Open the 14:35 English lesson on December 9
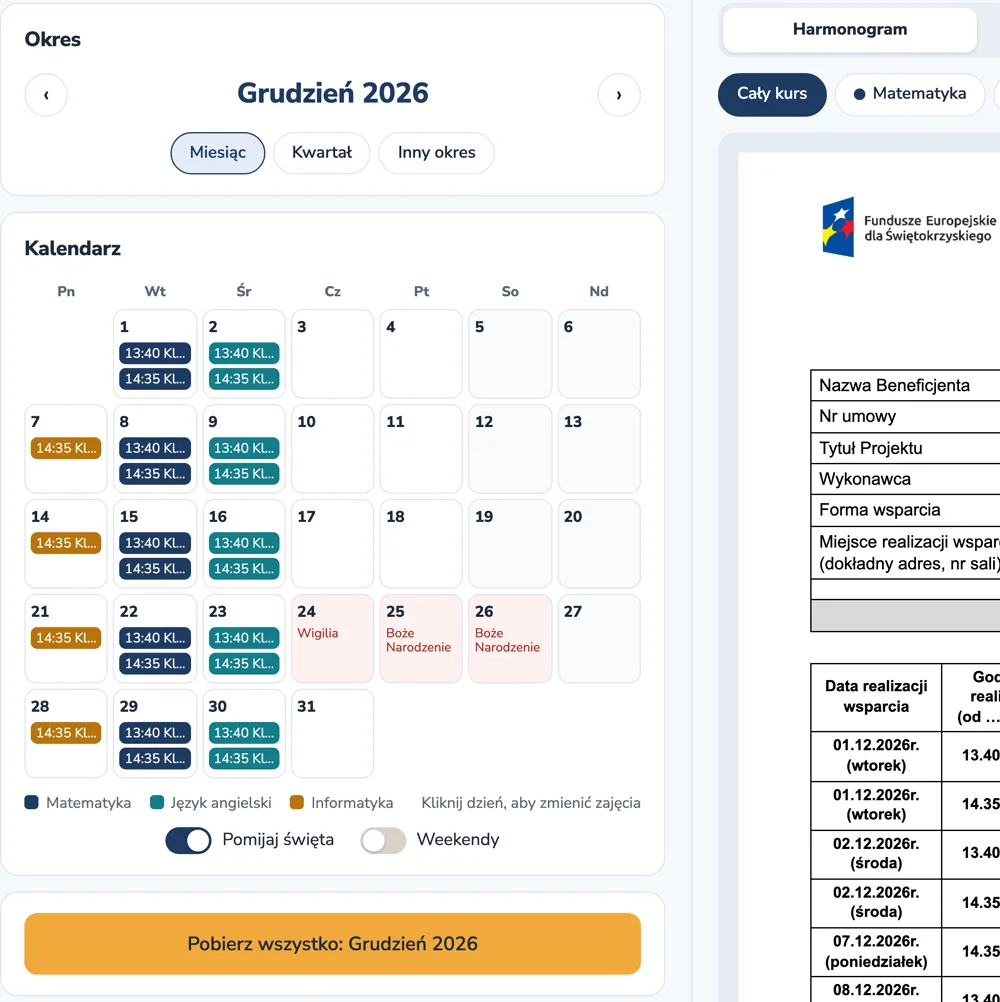 coord(243,474)
